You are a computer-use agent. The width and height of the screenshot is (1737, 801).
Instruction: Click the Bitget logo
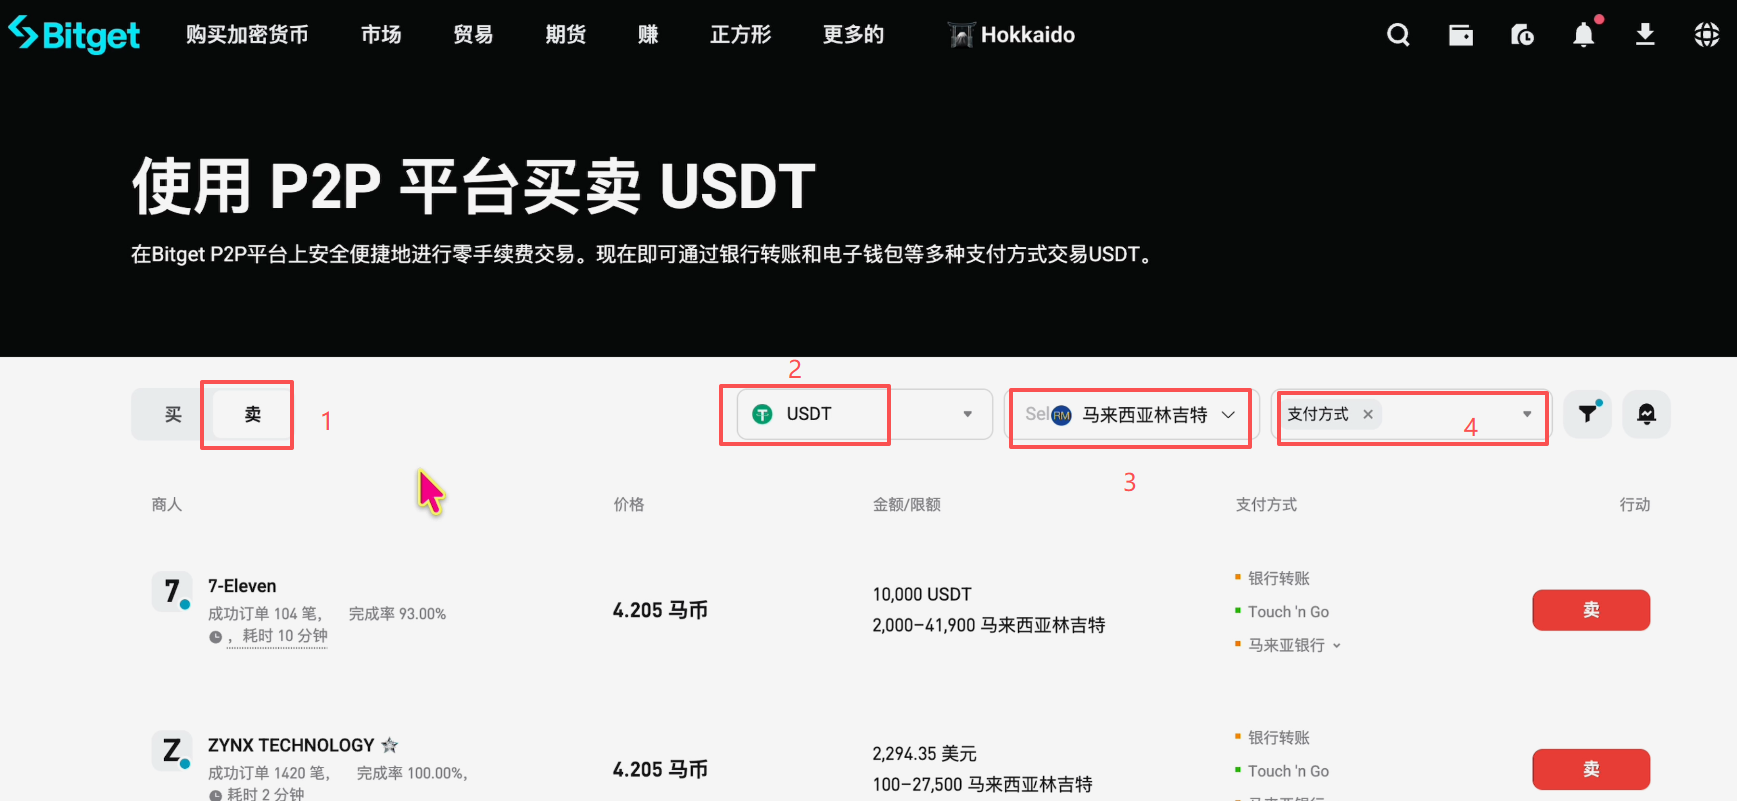[x=74, y=35]
